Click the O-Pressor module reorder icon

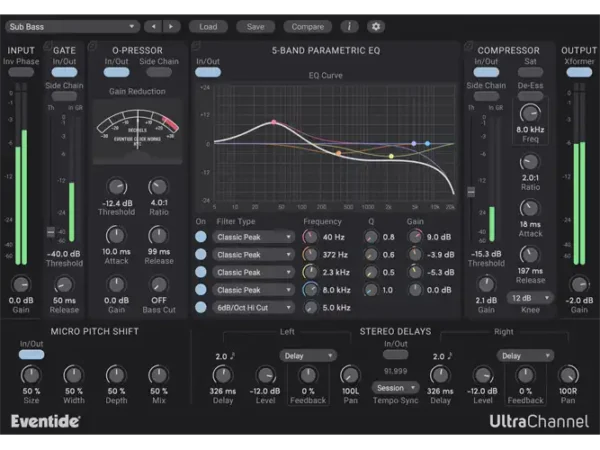pyautogui.click(x=92, y=46)
